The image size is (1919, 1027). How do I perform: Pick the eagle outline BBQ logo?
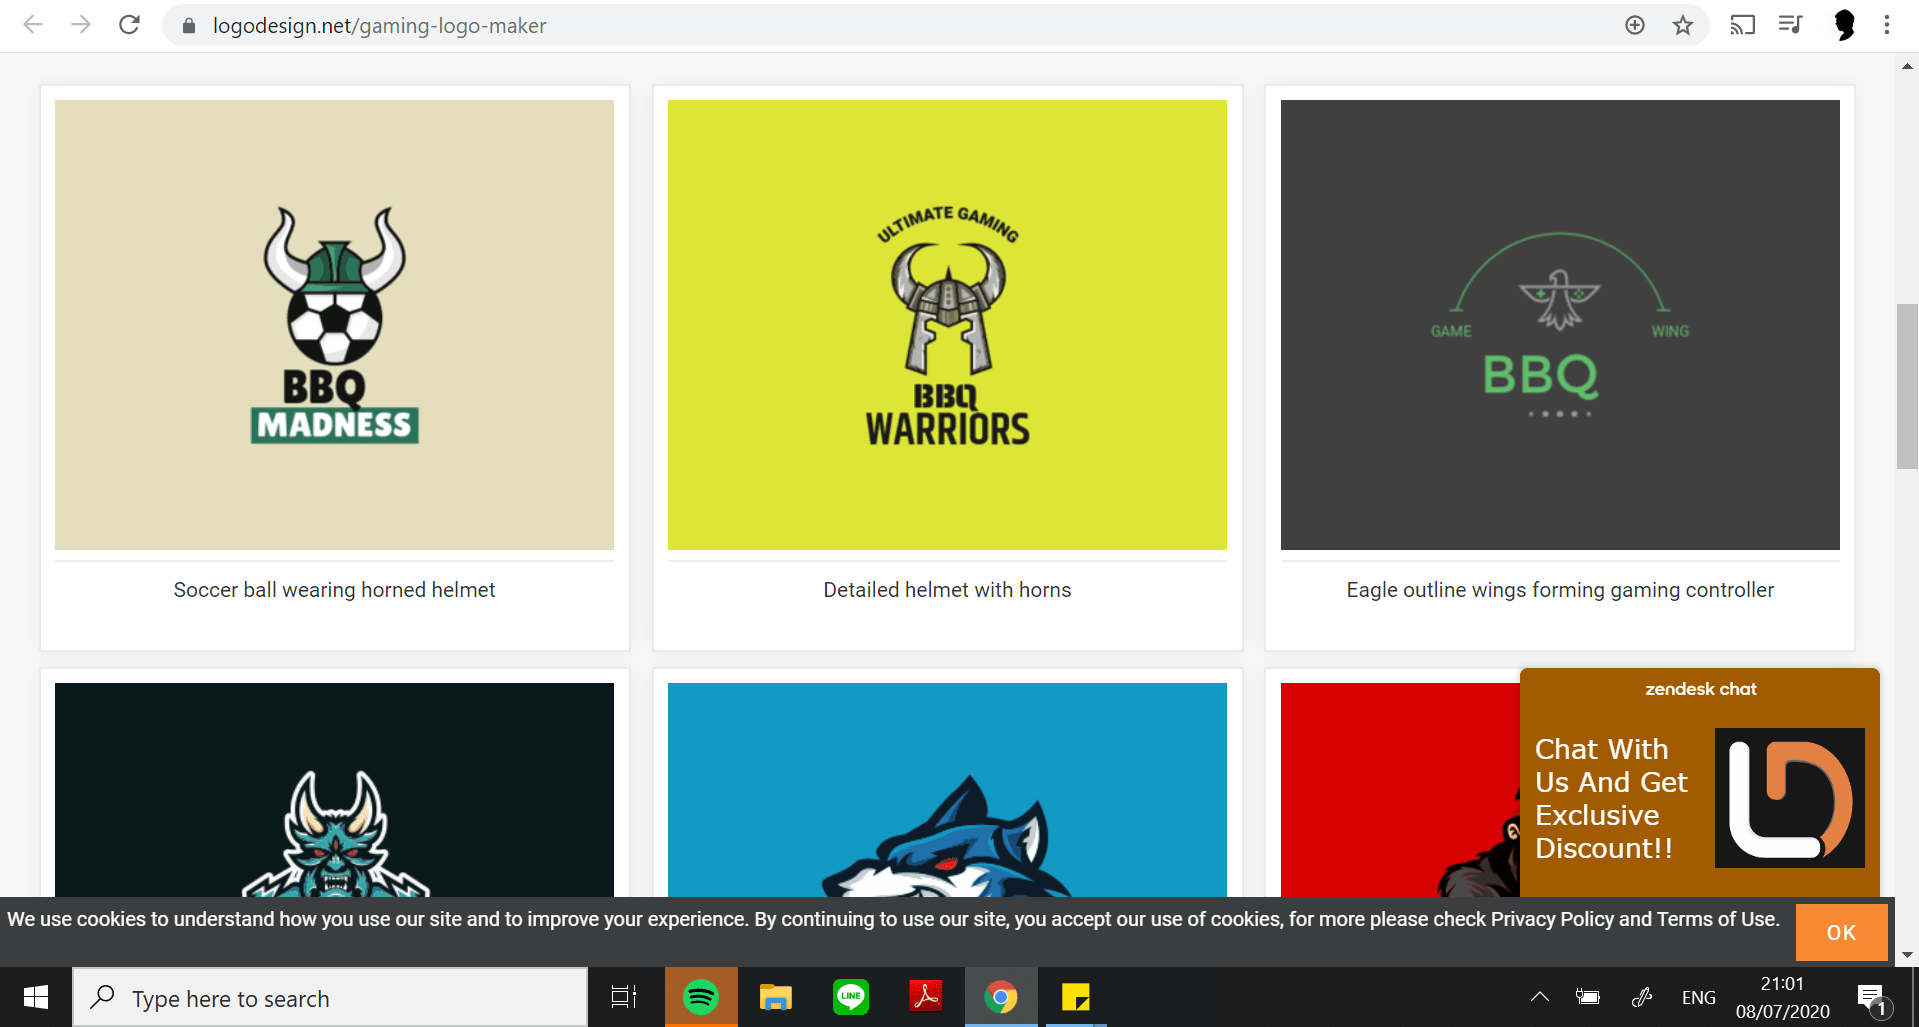tap(1559, 325)
